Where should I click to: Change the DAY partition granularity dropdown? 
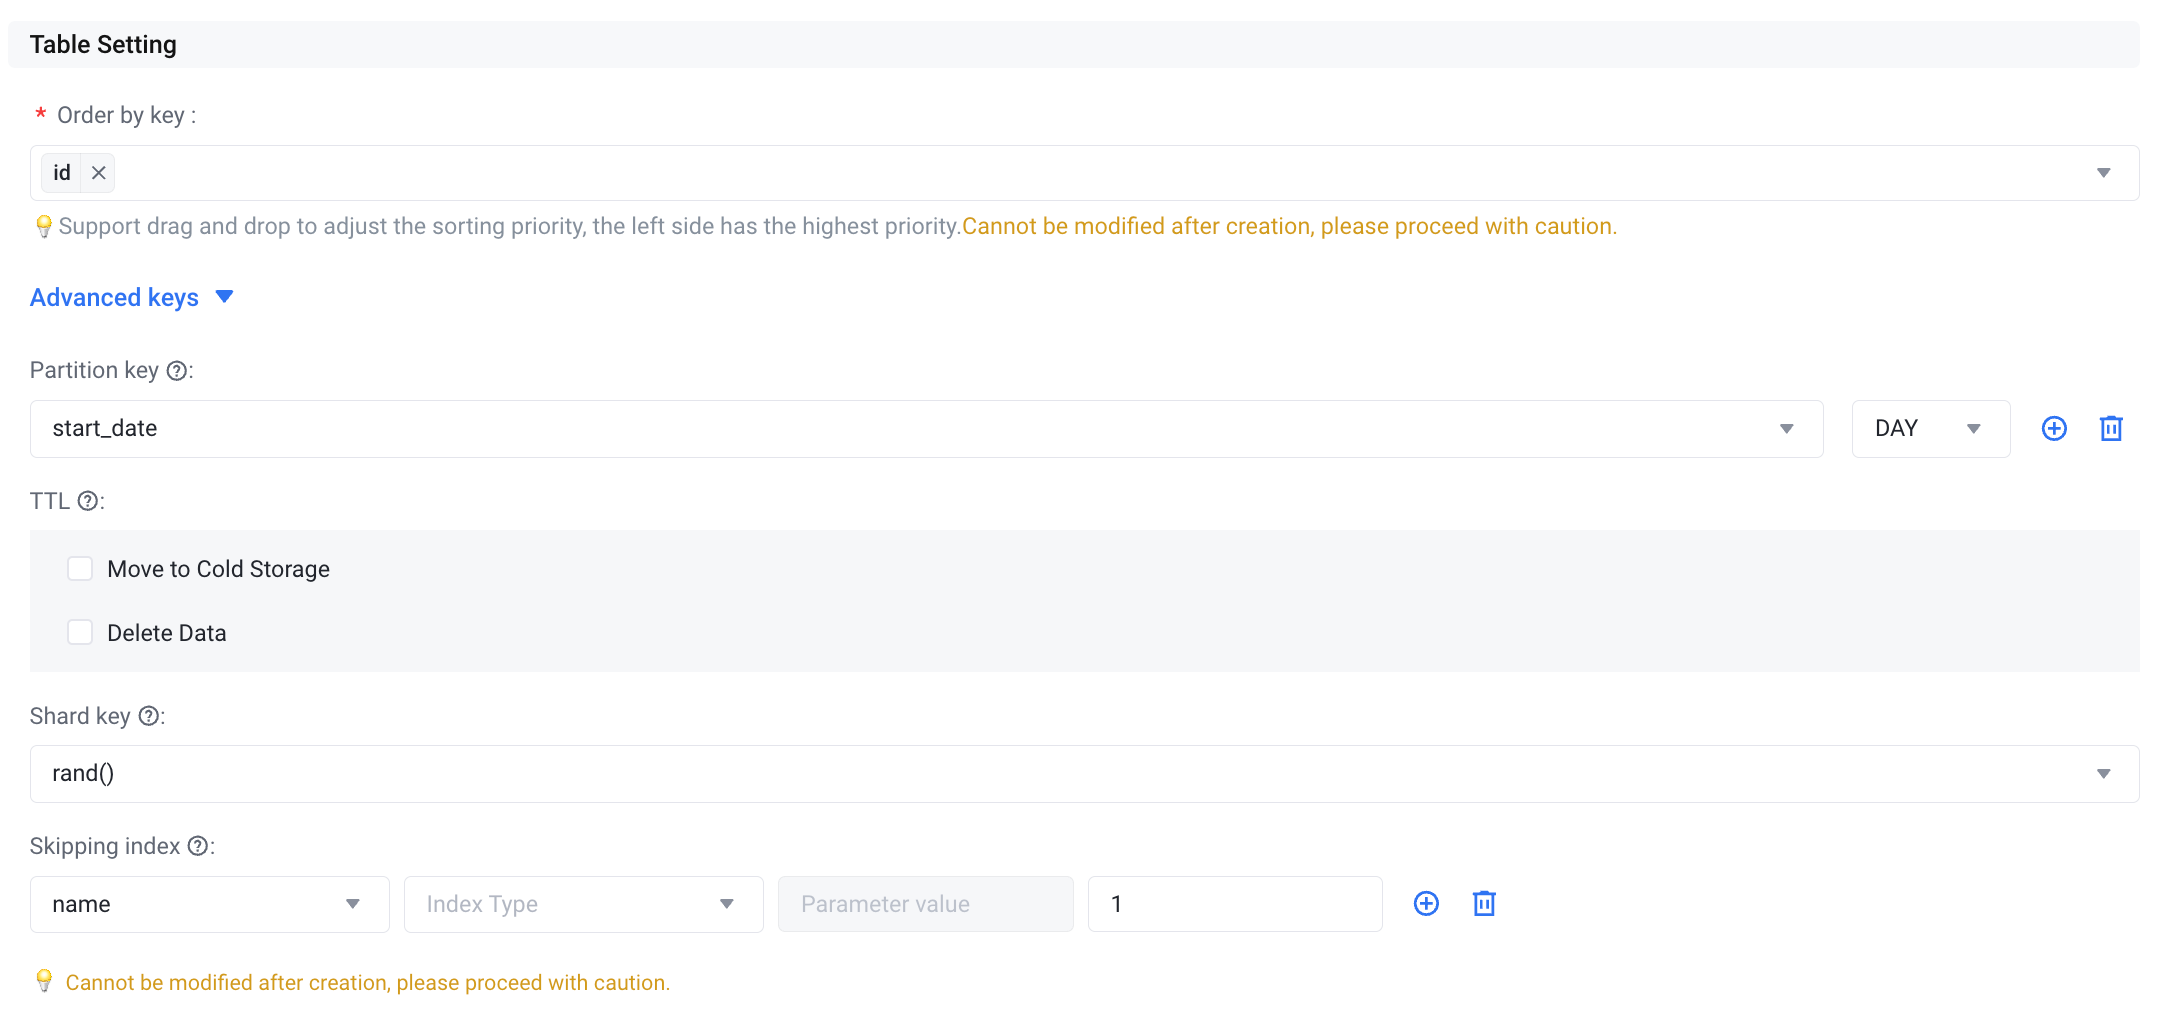coord(1930,429)
